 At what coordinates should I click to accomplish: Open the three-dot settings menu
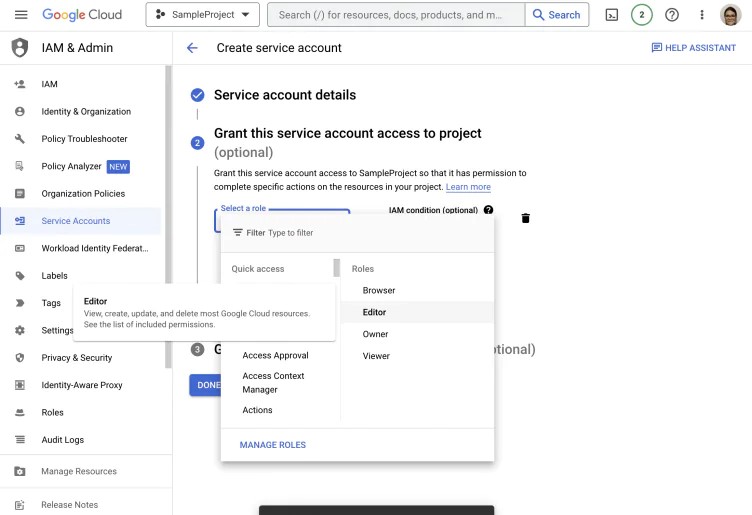point(702,15)
